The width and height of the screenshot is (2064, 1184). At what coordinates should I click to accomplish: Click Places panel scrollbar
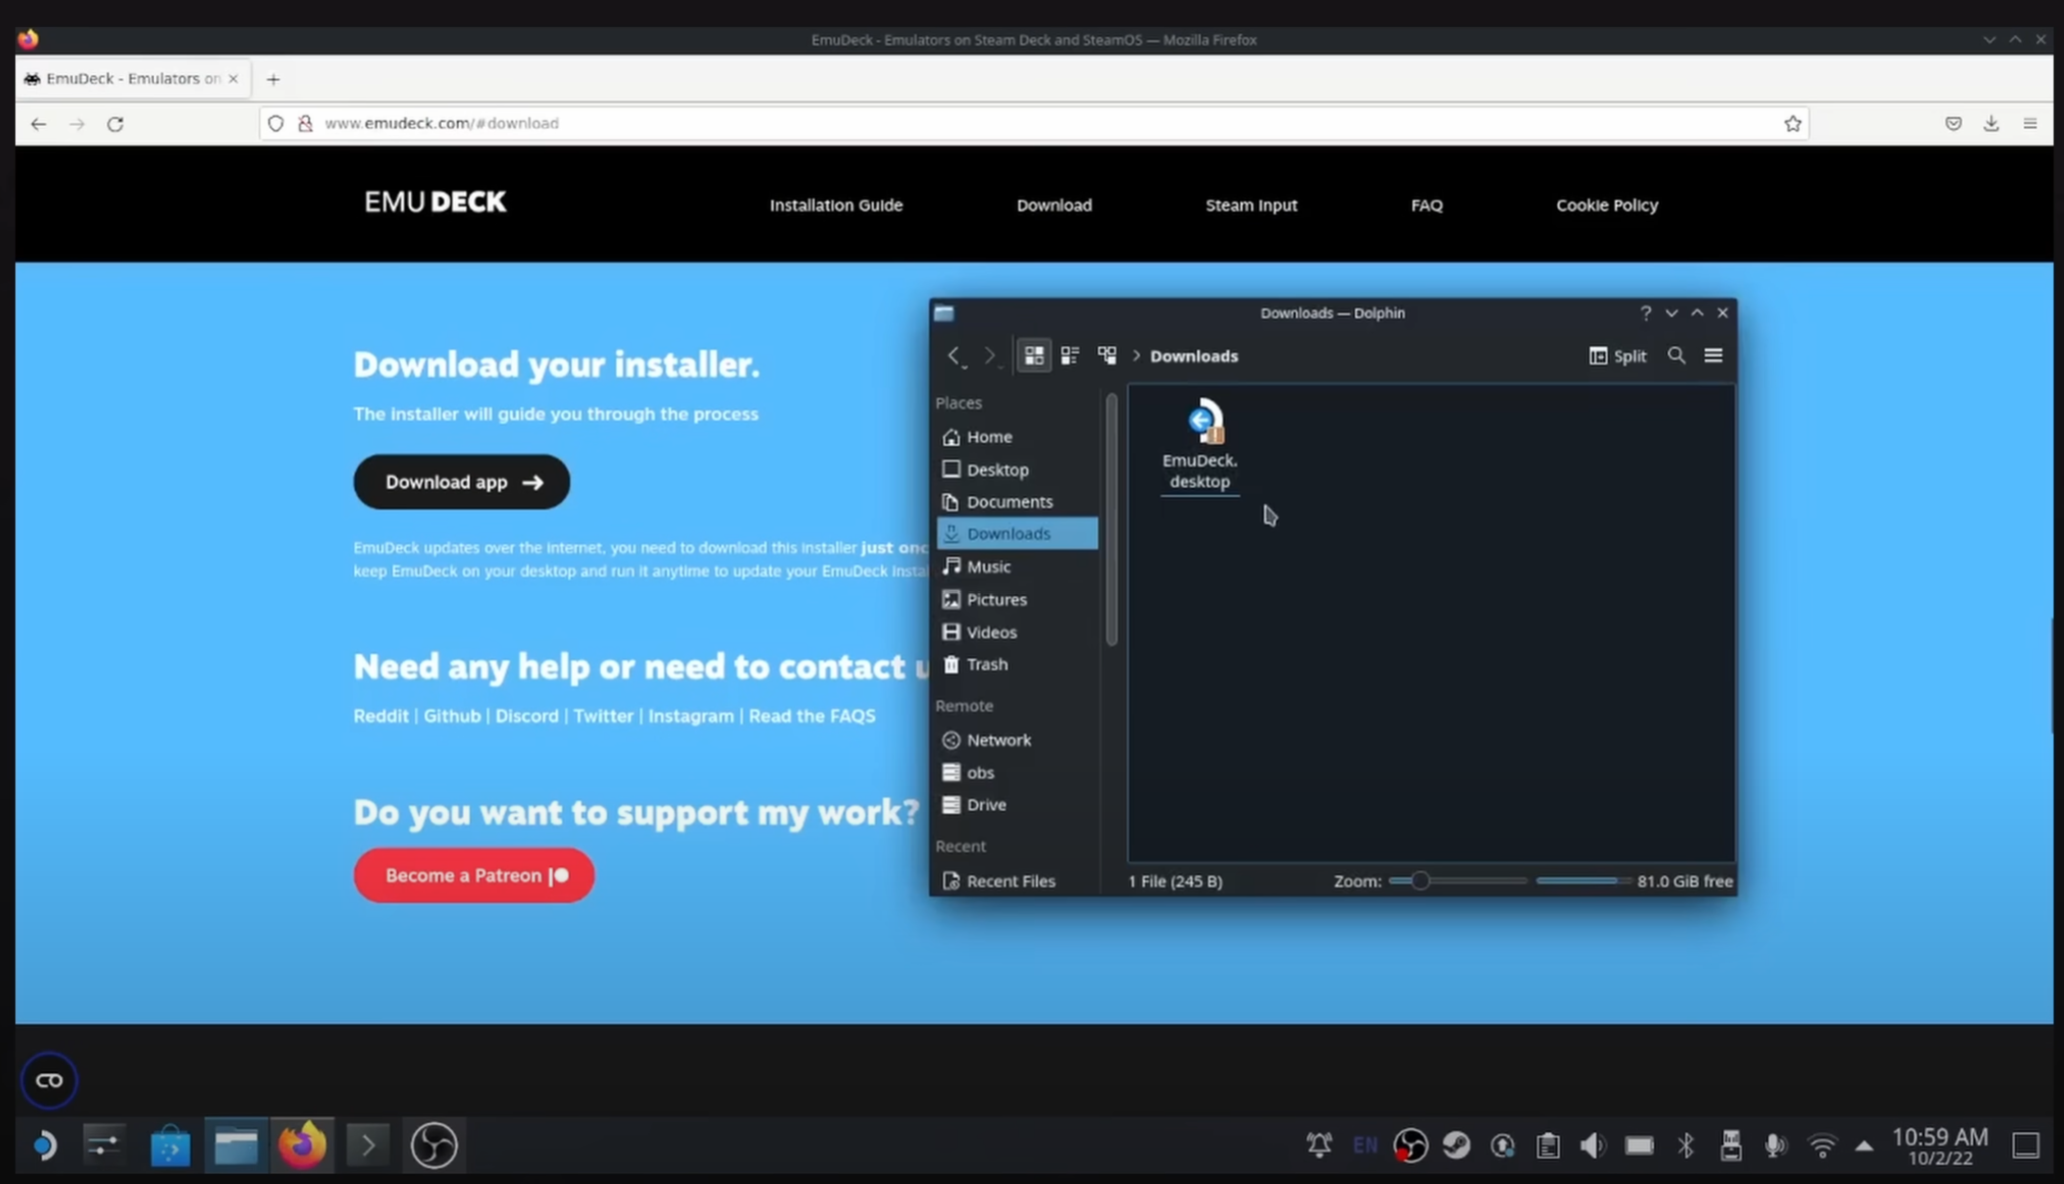coord(1111,520)
